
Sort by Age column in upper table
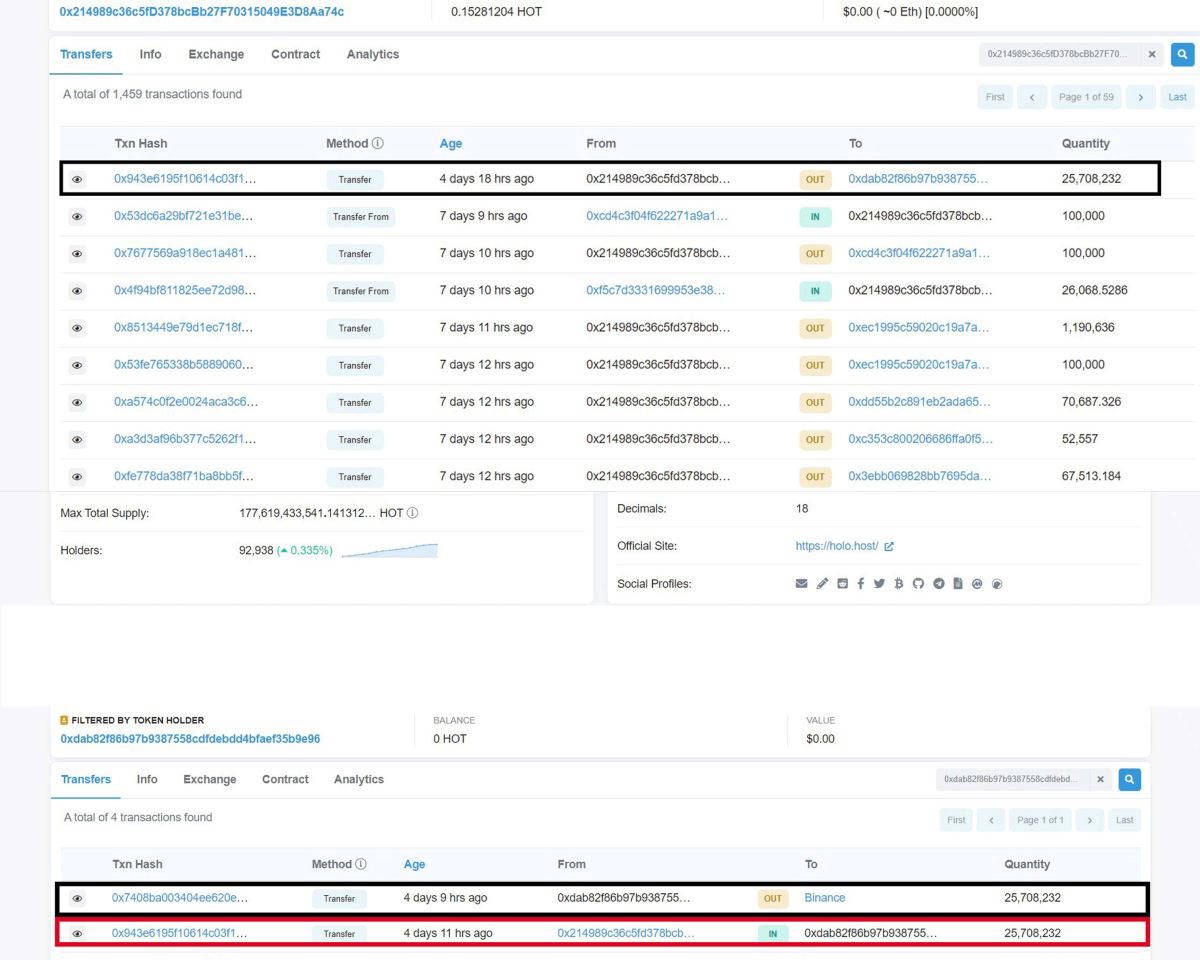[451, 144]
